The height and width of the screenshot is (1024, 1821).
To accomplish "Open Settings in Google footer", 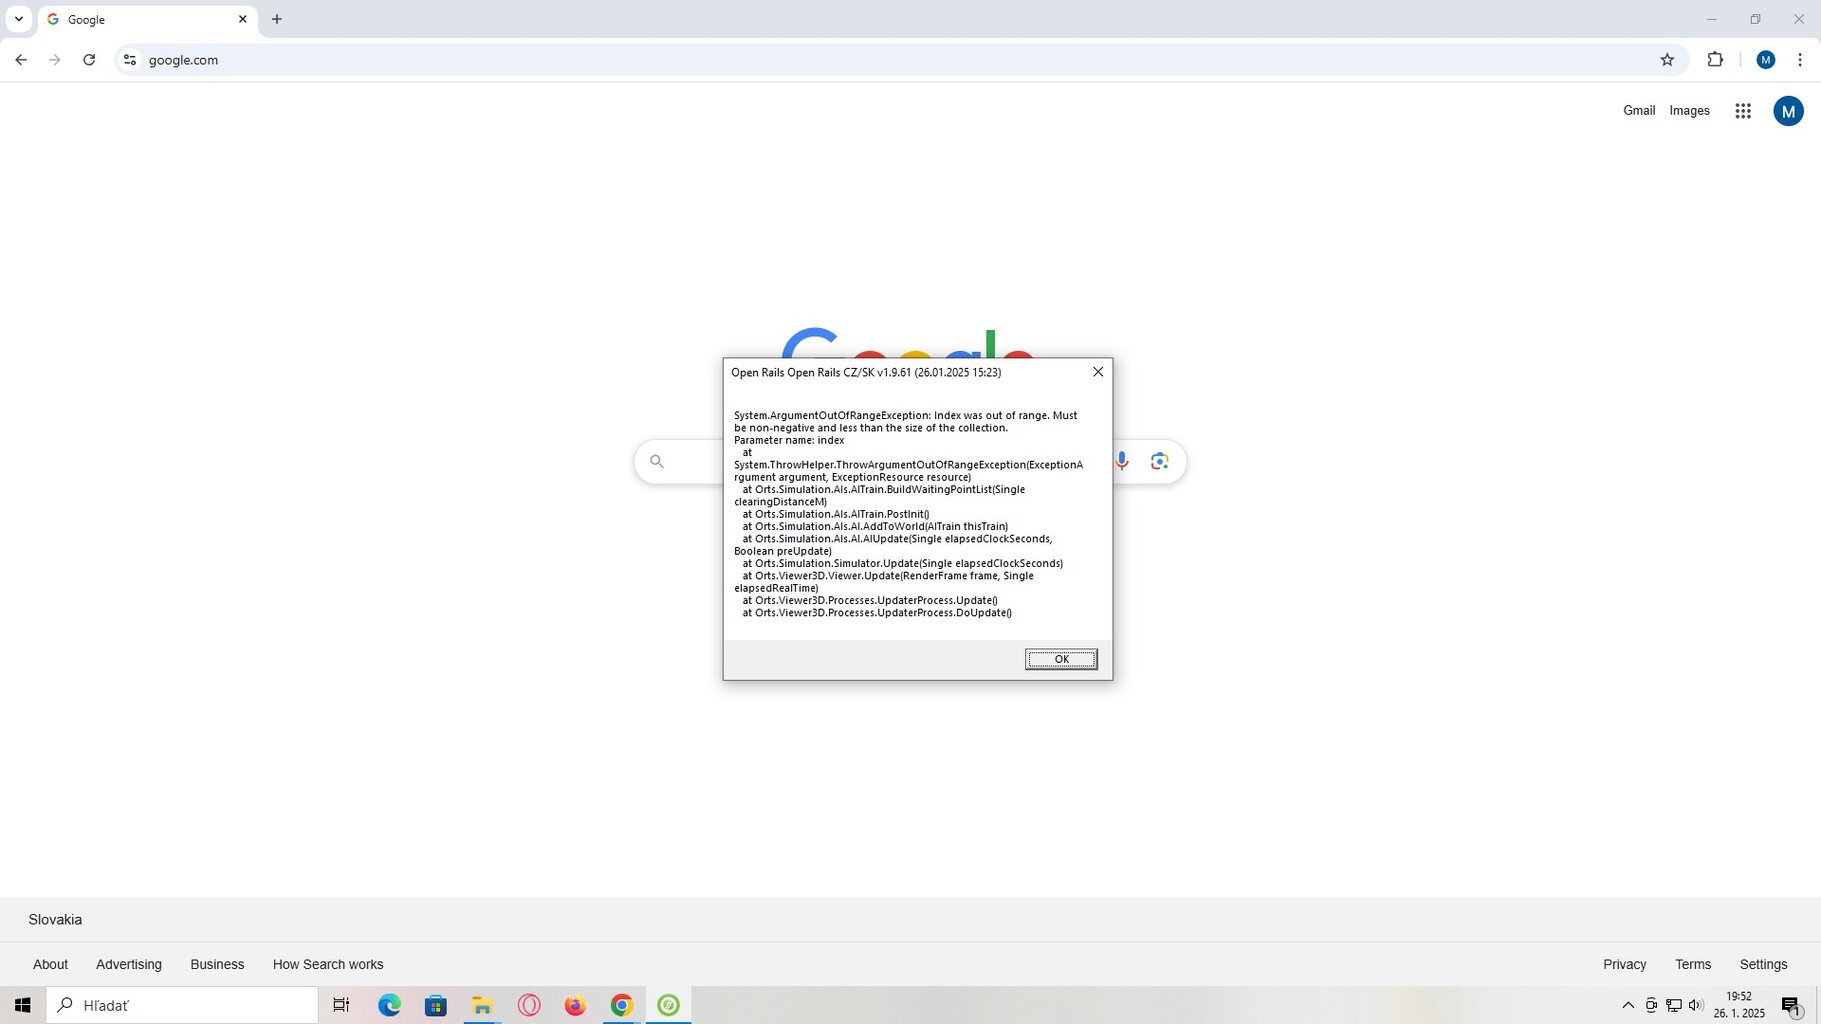I will (x=1762, y=964).
